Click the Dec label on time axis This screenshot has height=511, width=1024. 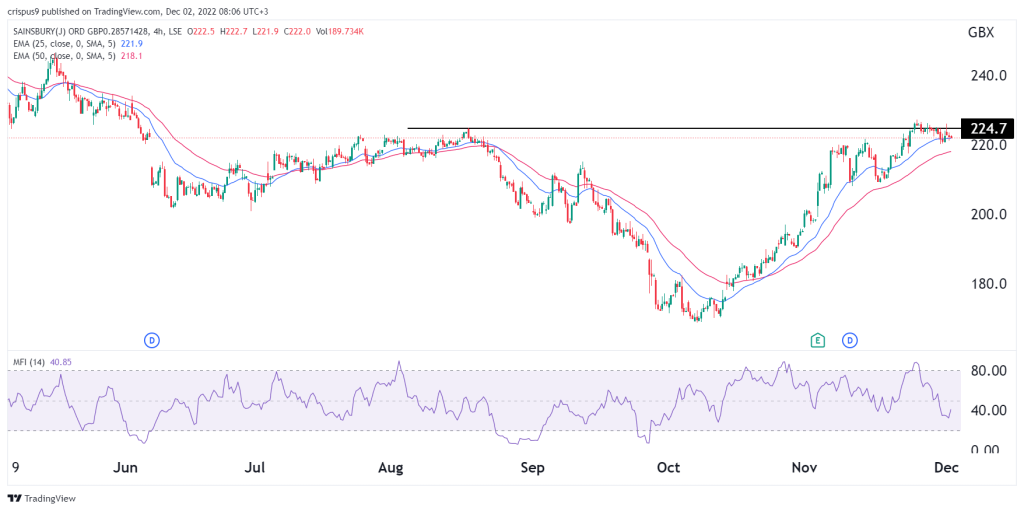[946, 468]
